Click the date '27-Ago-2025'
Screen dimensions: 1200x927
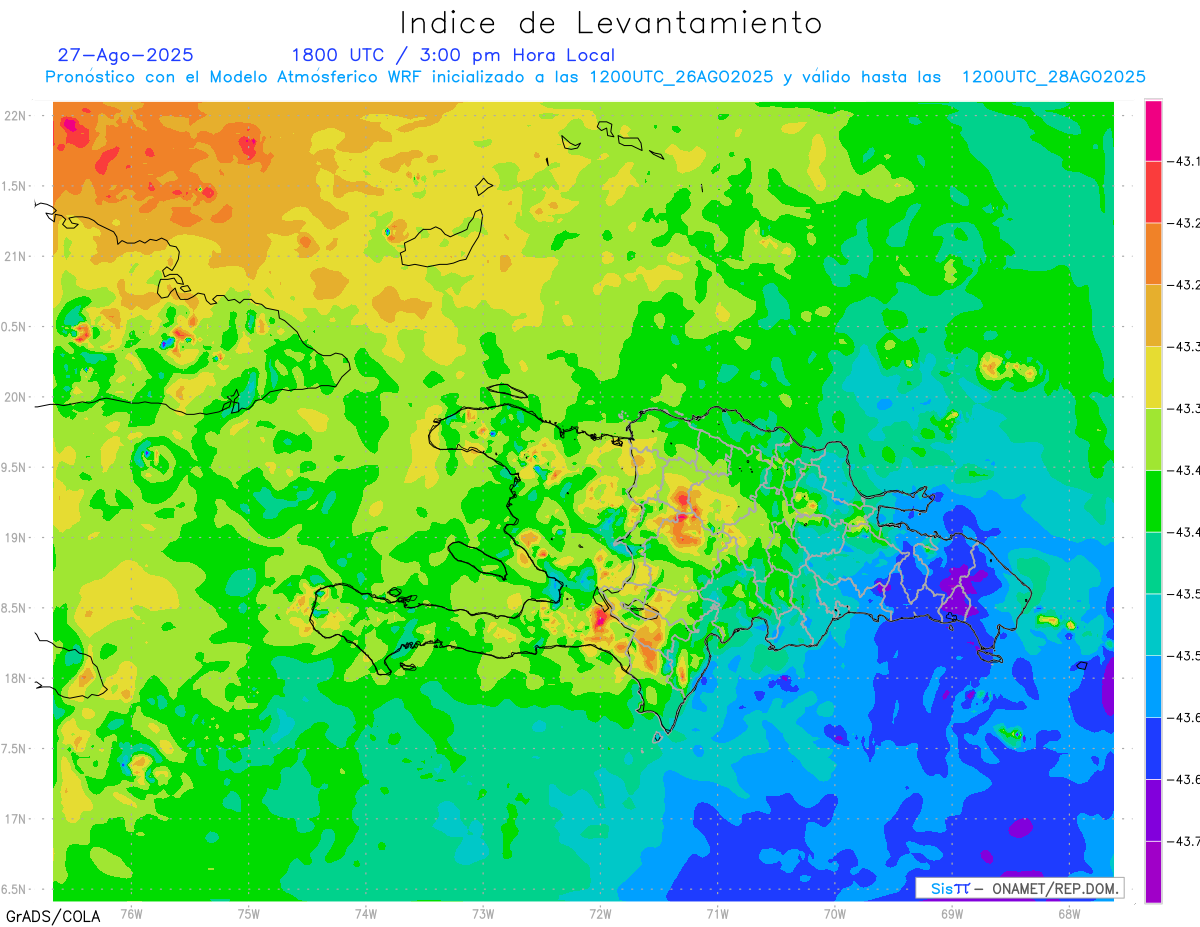126,55
